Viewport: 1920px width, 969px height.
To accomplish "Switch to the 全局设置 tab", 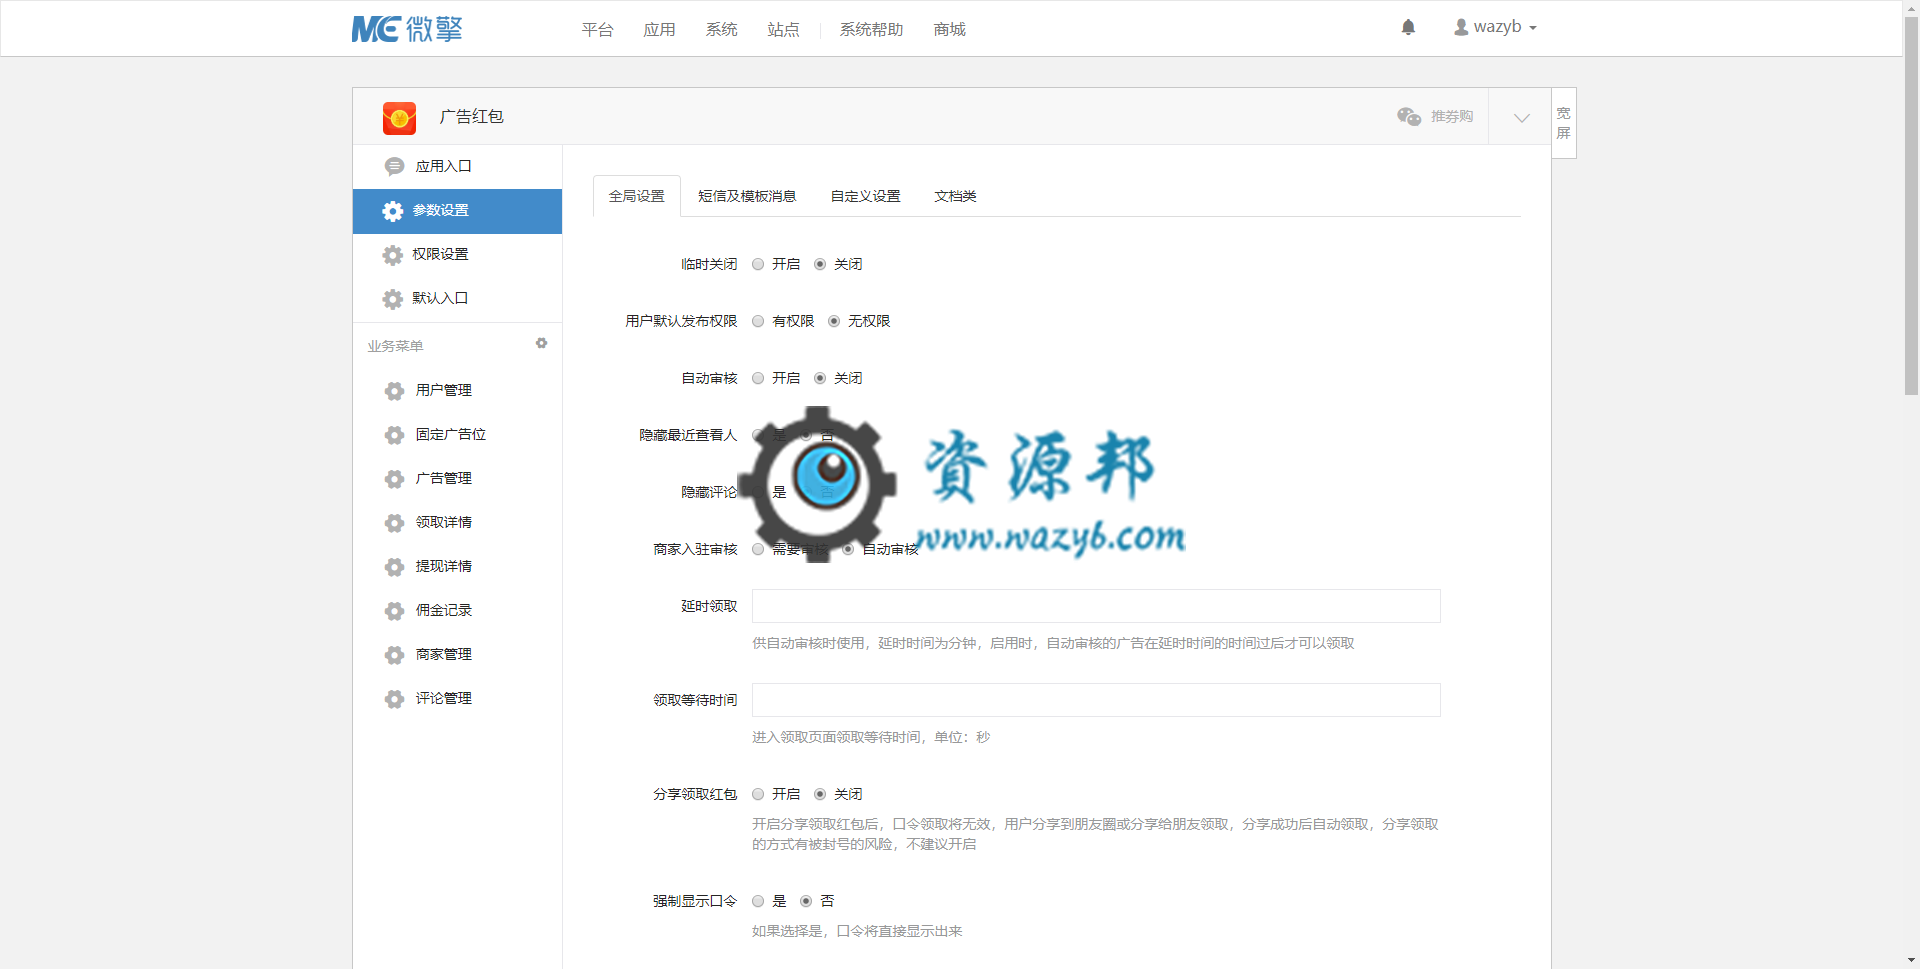I will pos(637,196).
